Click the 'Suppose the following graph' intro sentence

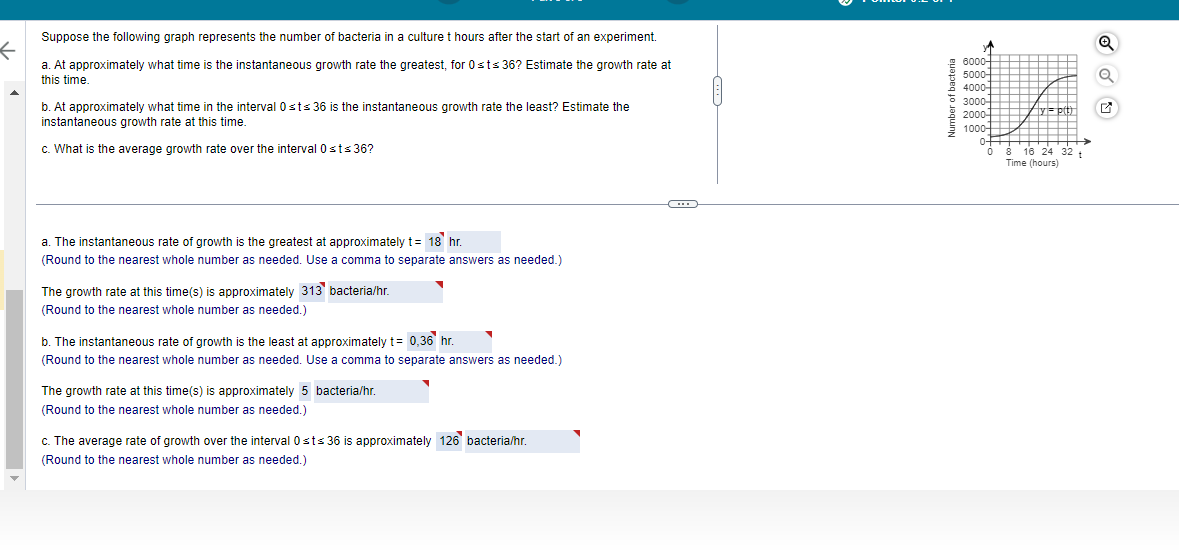click(349, 37)
